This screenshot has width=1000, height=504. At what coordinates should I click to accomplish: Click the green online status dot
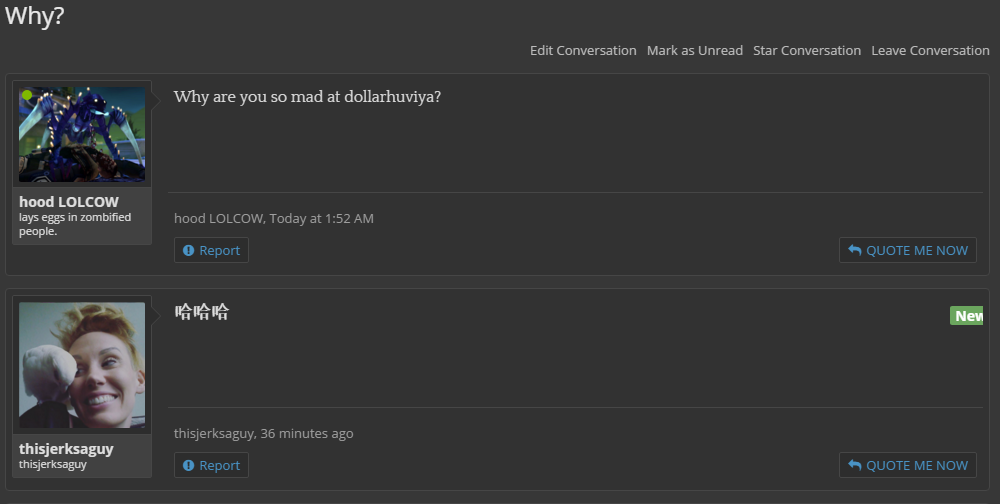[27, 95]
